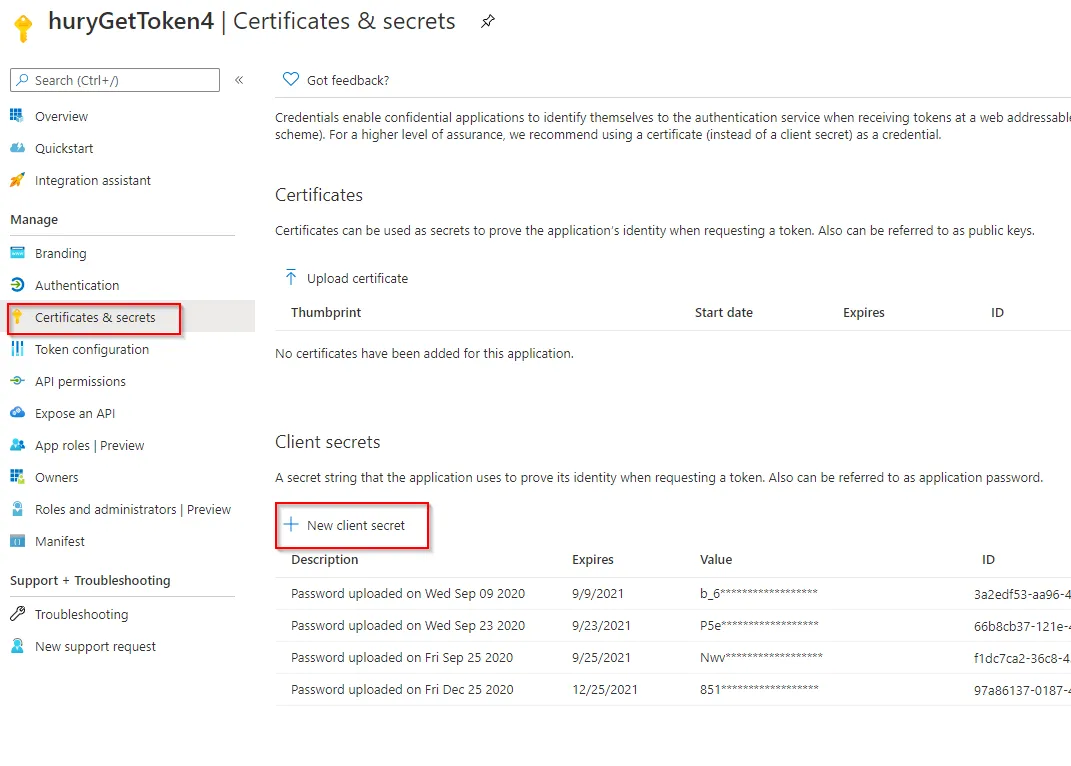Click secret ID starting 97a86137
Screen dimensions: 1071x766
coord(1022,691)
